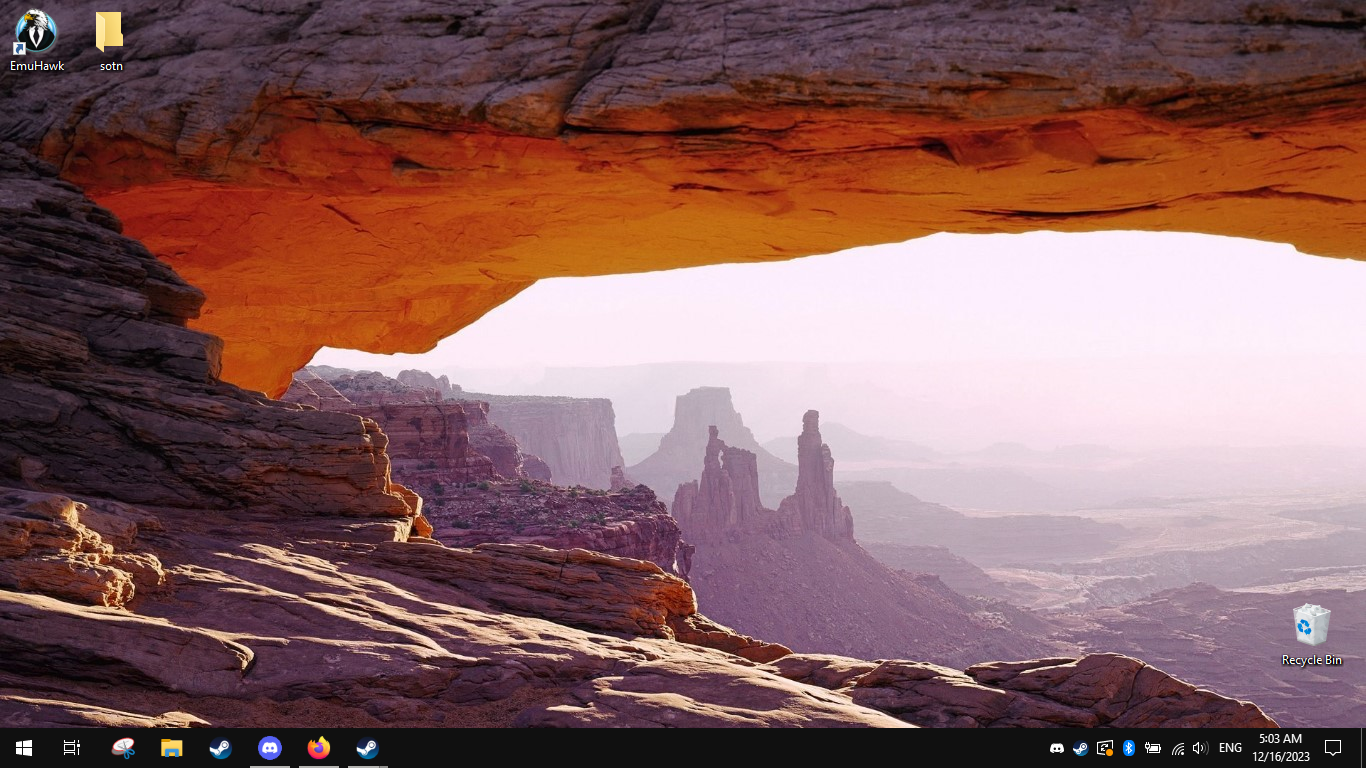Click the Discord icon in system tray
The height and width of the screenshot is (768, 1366).
[1057, 748]
